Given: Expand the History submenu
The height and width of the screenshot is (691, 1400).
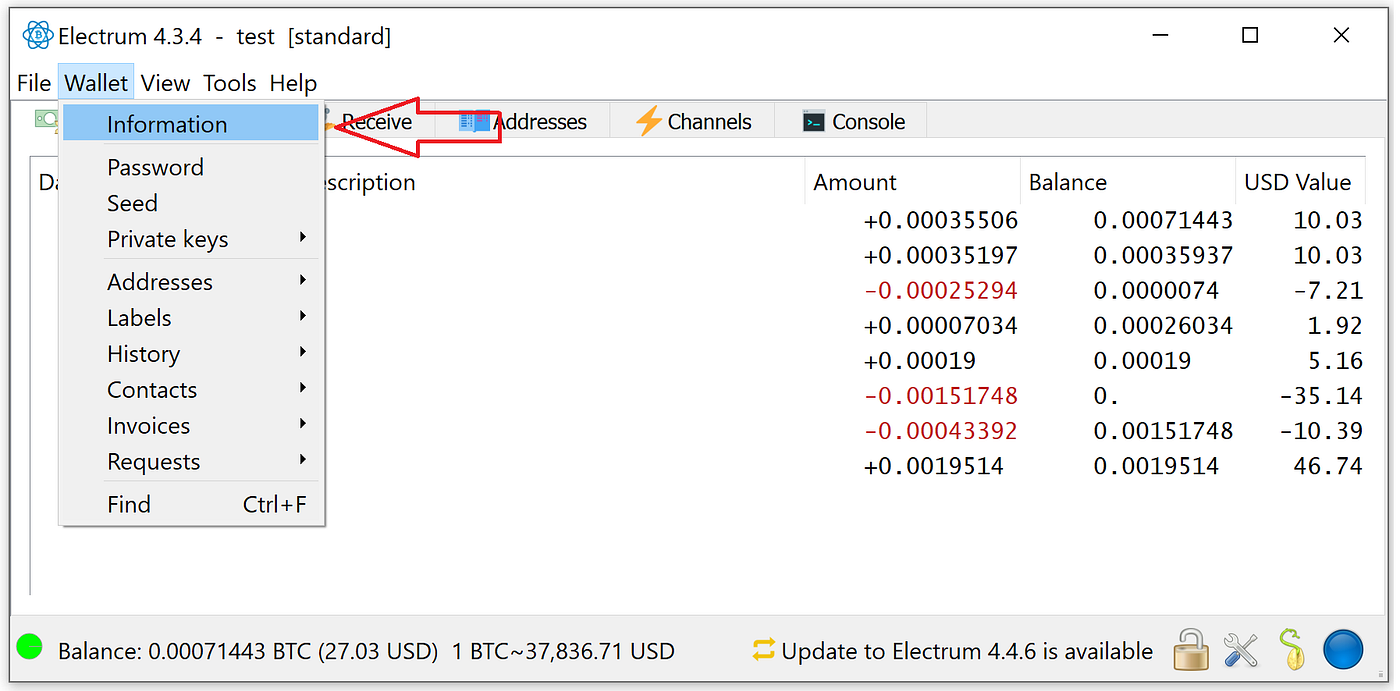Looking at the screenshot, I should (191, 354).
